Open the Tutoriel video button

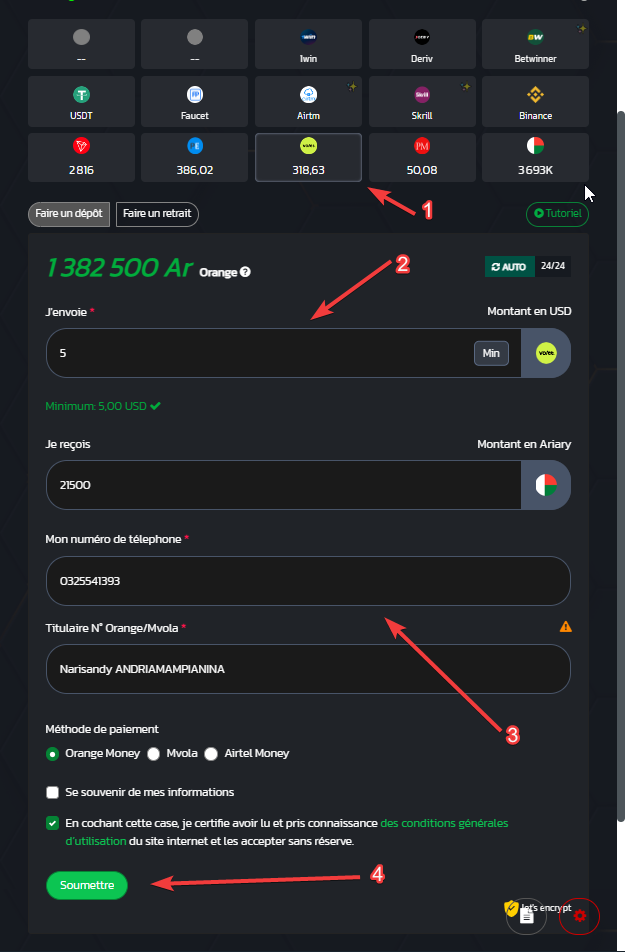pos(557,214)
